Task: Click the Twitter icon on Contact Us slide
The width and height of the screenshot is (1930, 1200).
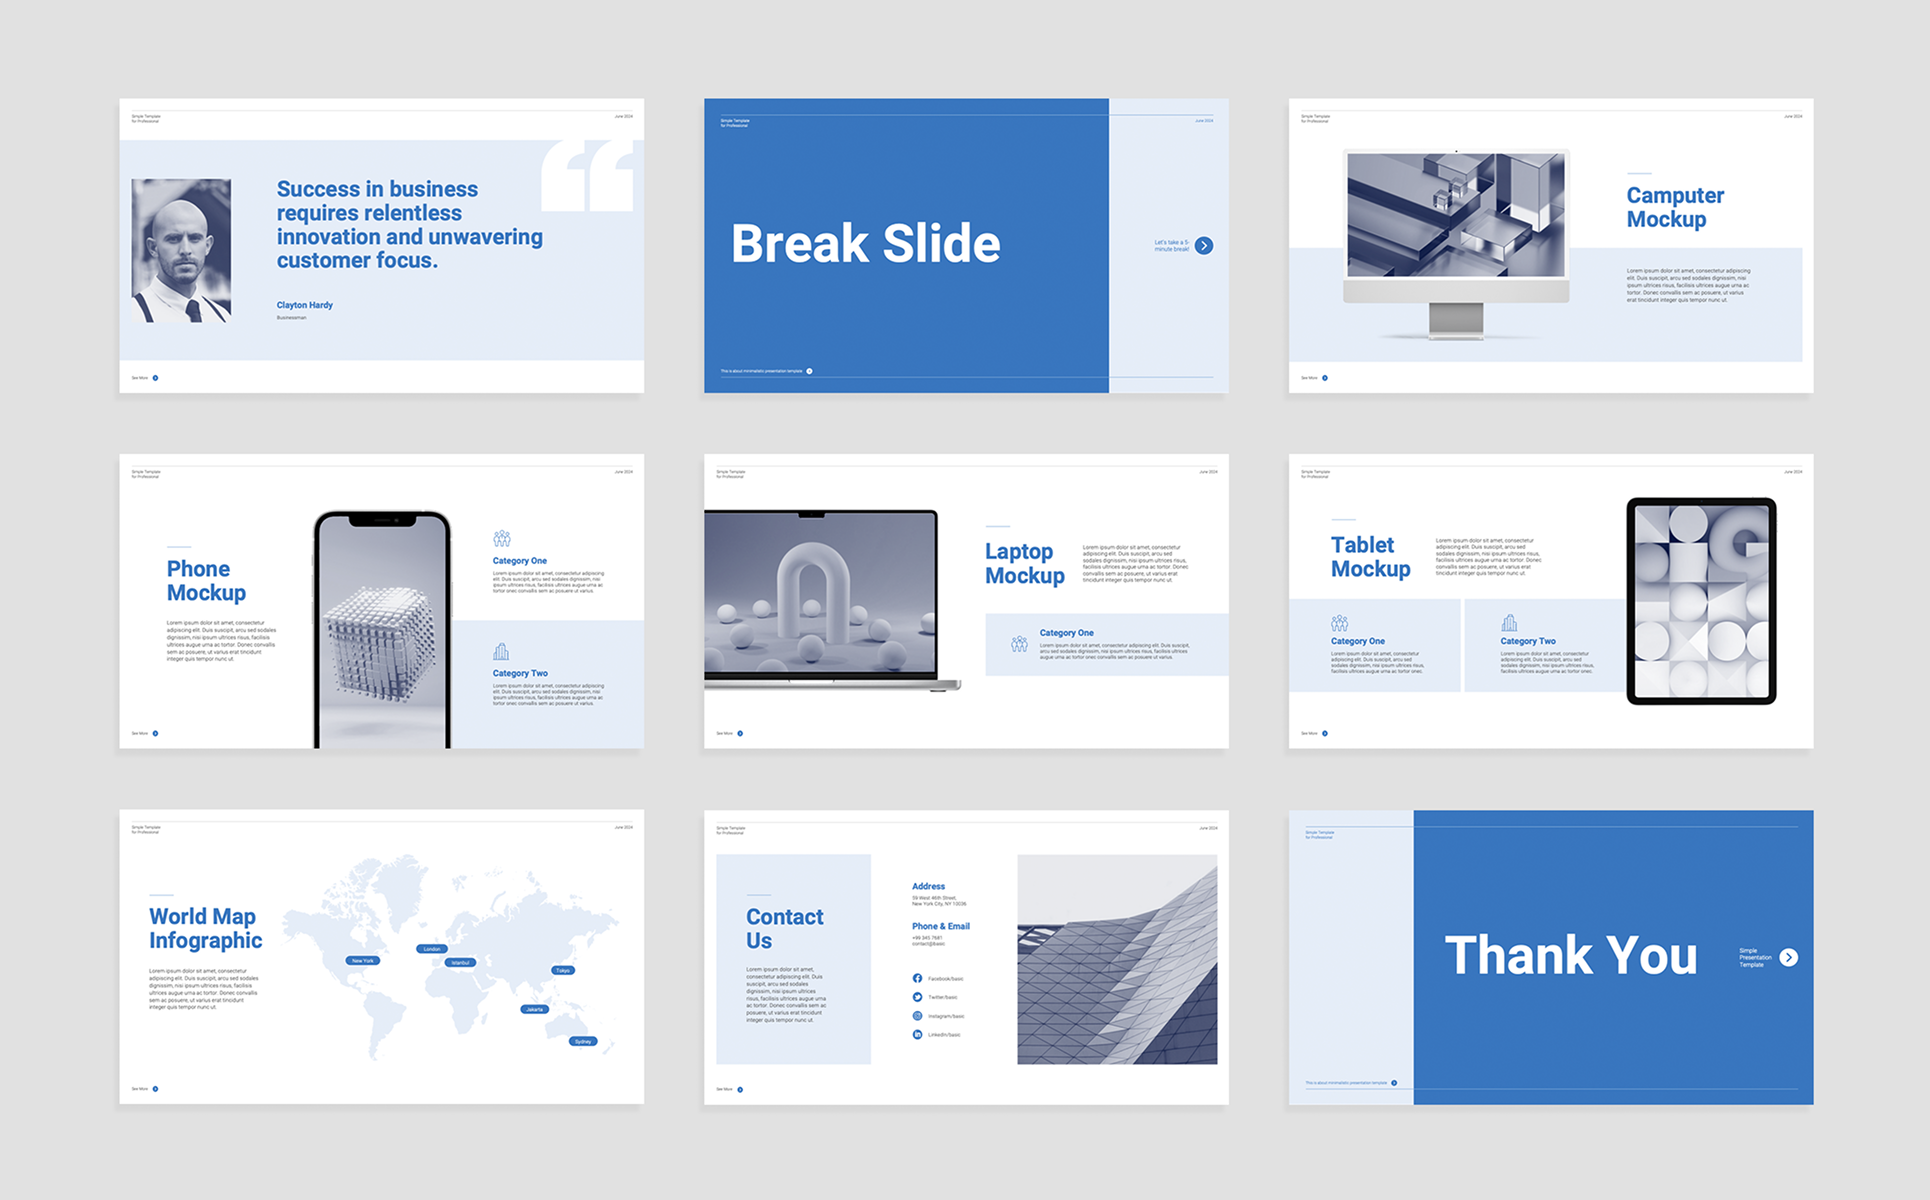Action: pos(917,997)
